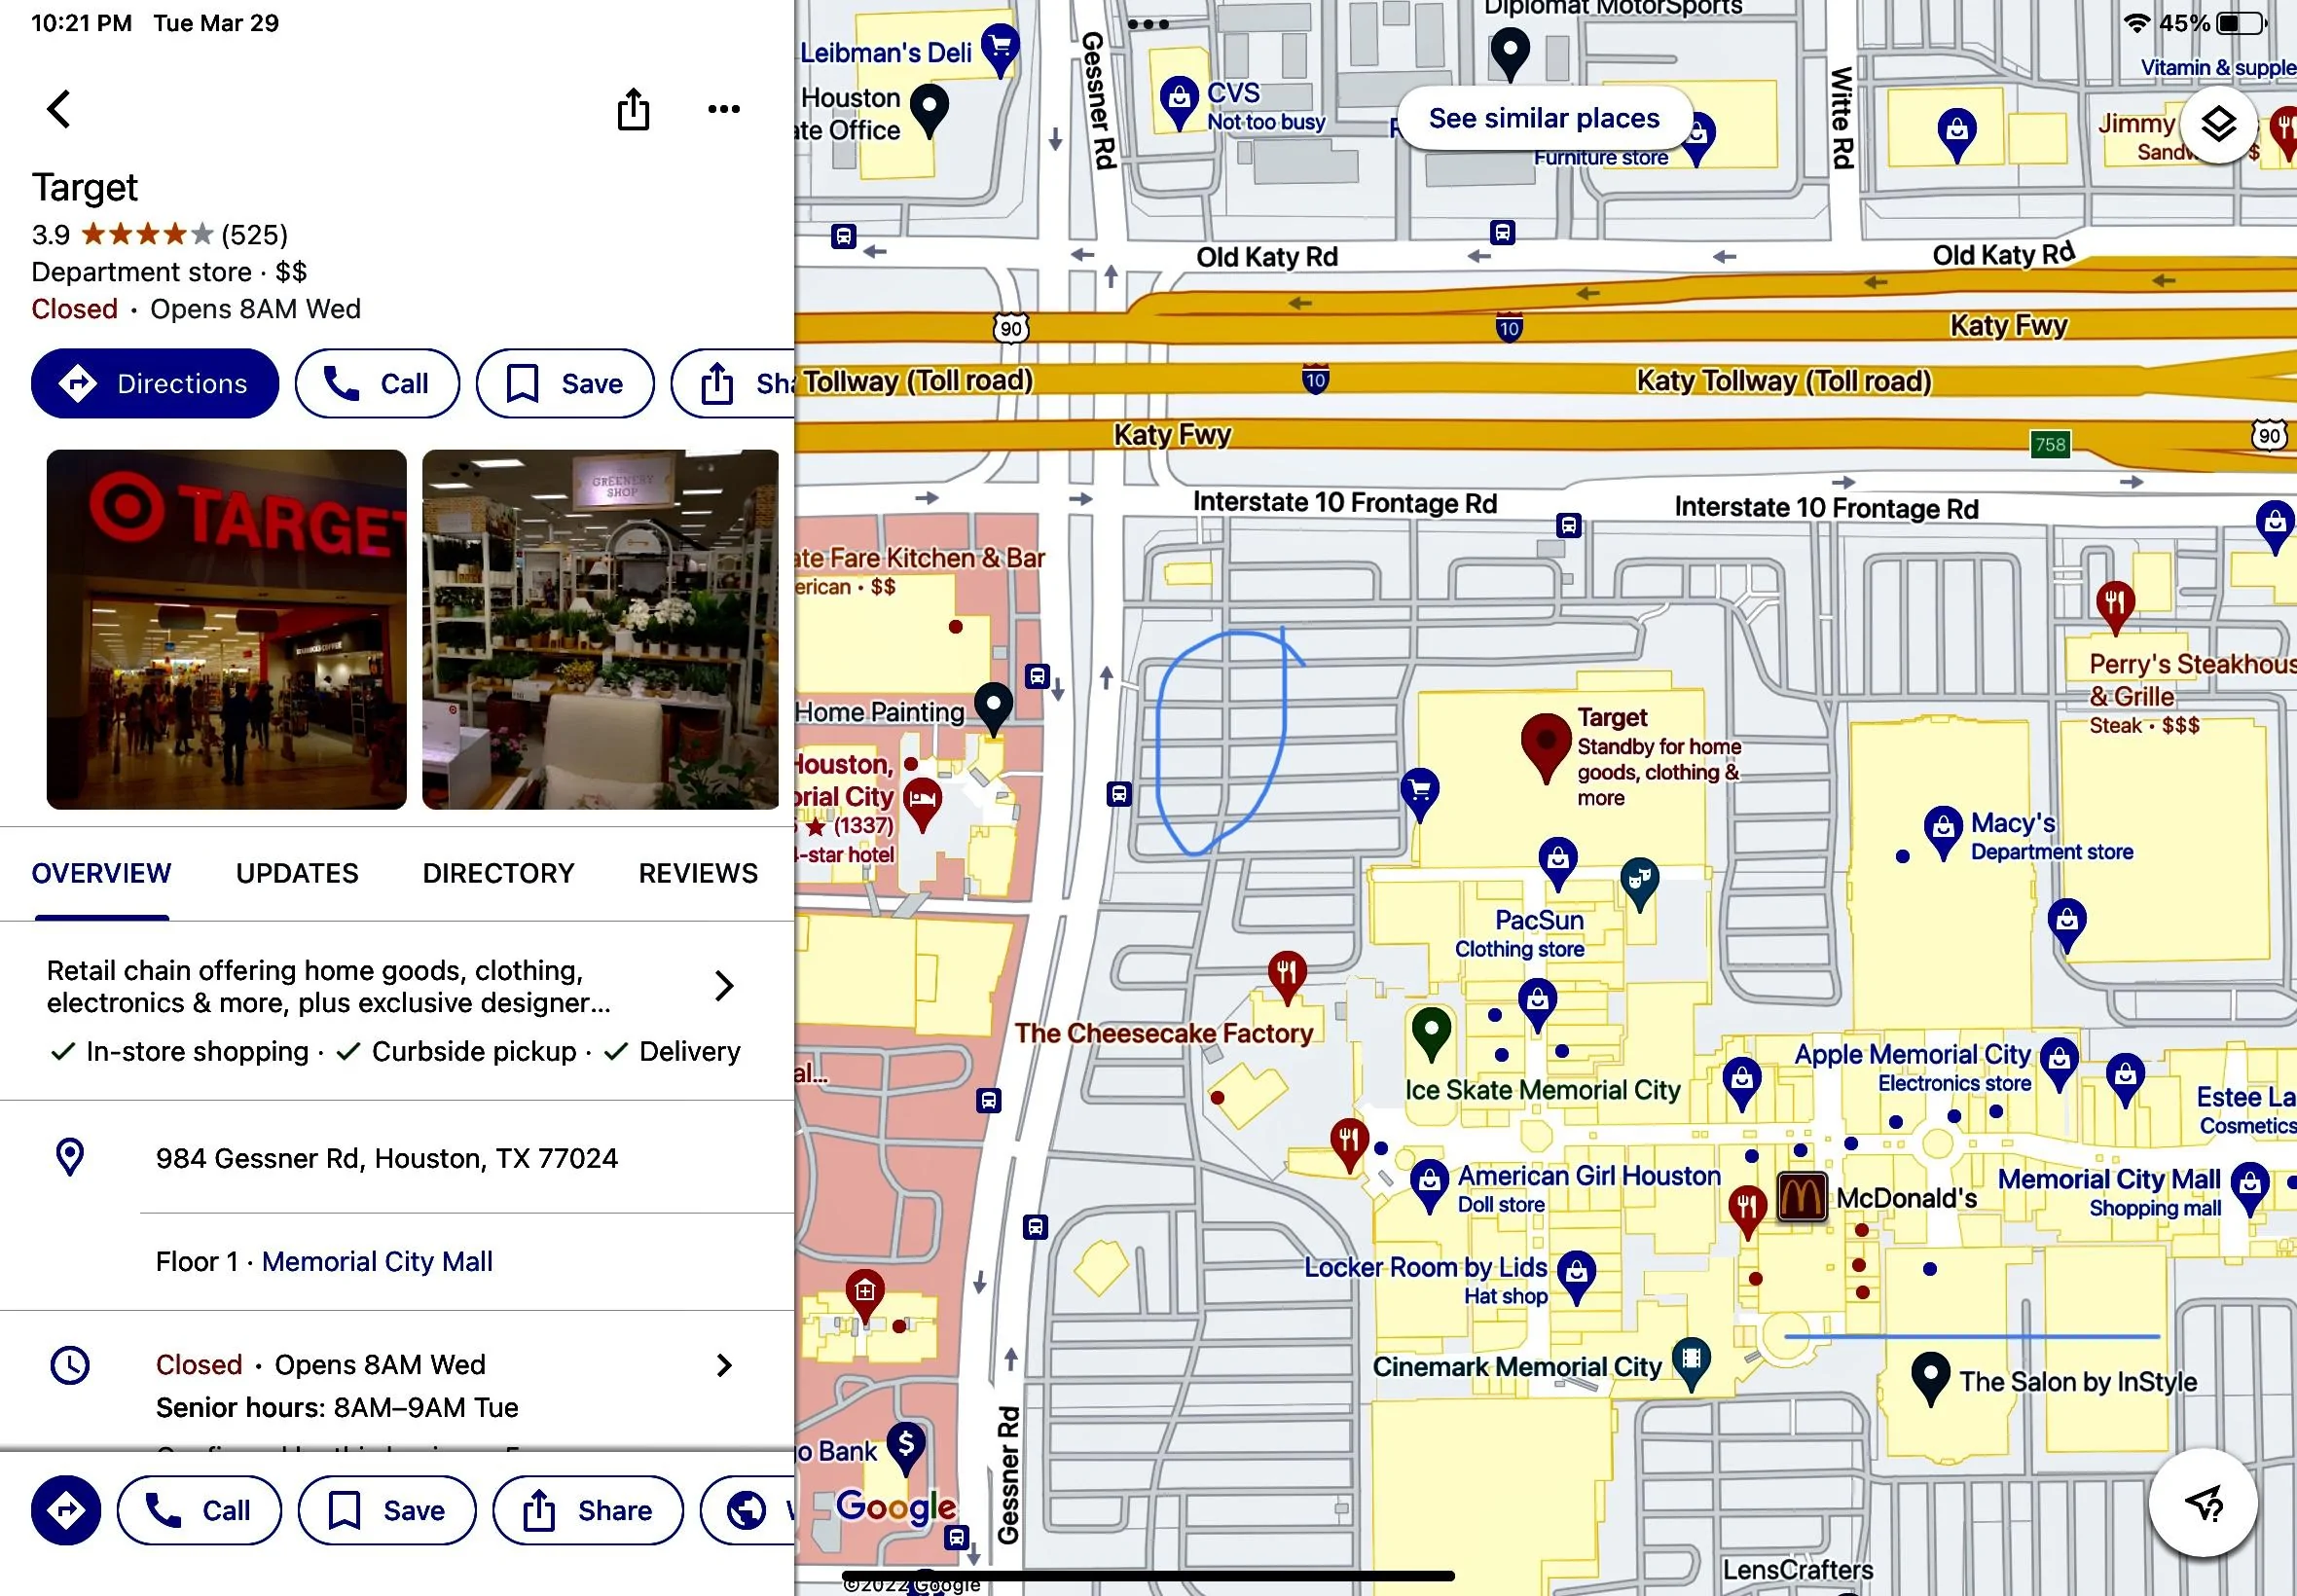Switch to the Overview tab
This screenshot has height=1596, width=2297.
click(102, 874)
